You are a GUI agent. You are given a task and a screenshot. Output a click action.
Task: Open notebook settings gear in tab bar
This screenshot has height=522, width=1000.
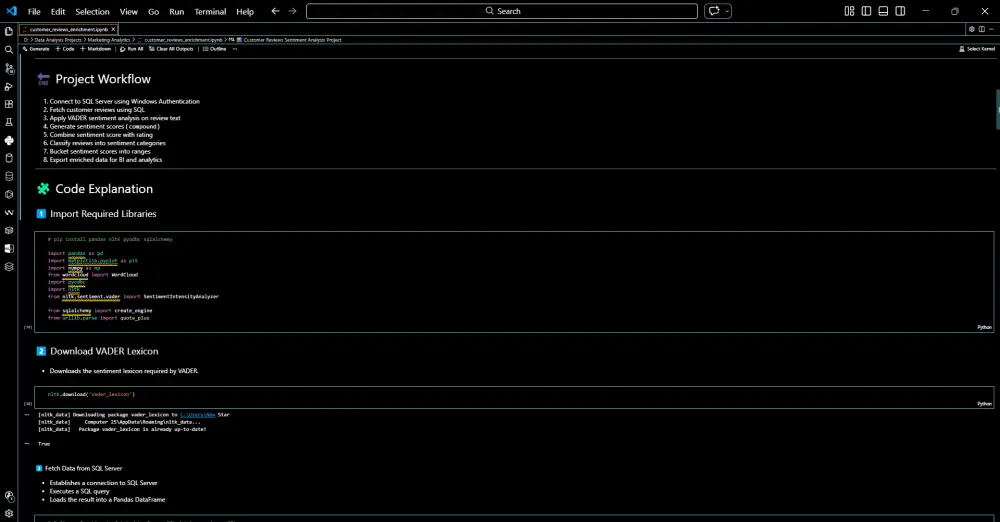click(x=971, y=29)
